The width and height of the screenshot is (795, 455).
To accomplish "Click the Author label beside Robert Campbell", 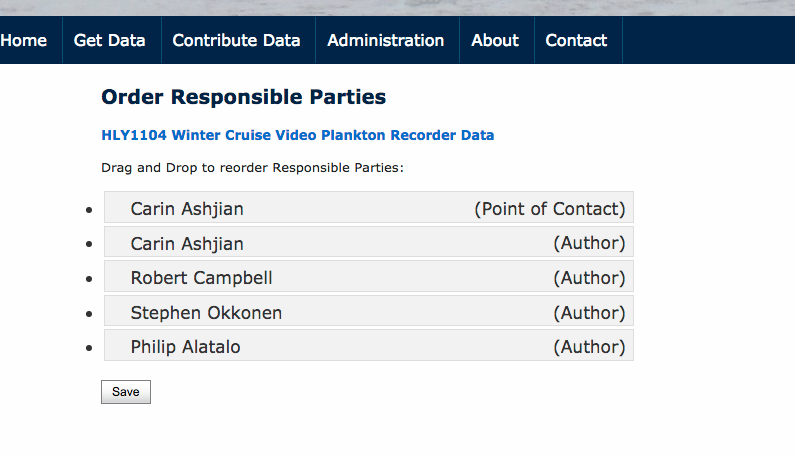I will pos(589,278).
